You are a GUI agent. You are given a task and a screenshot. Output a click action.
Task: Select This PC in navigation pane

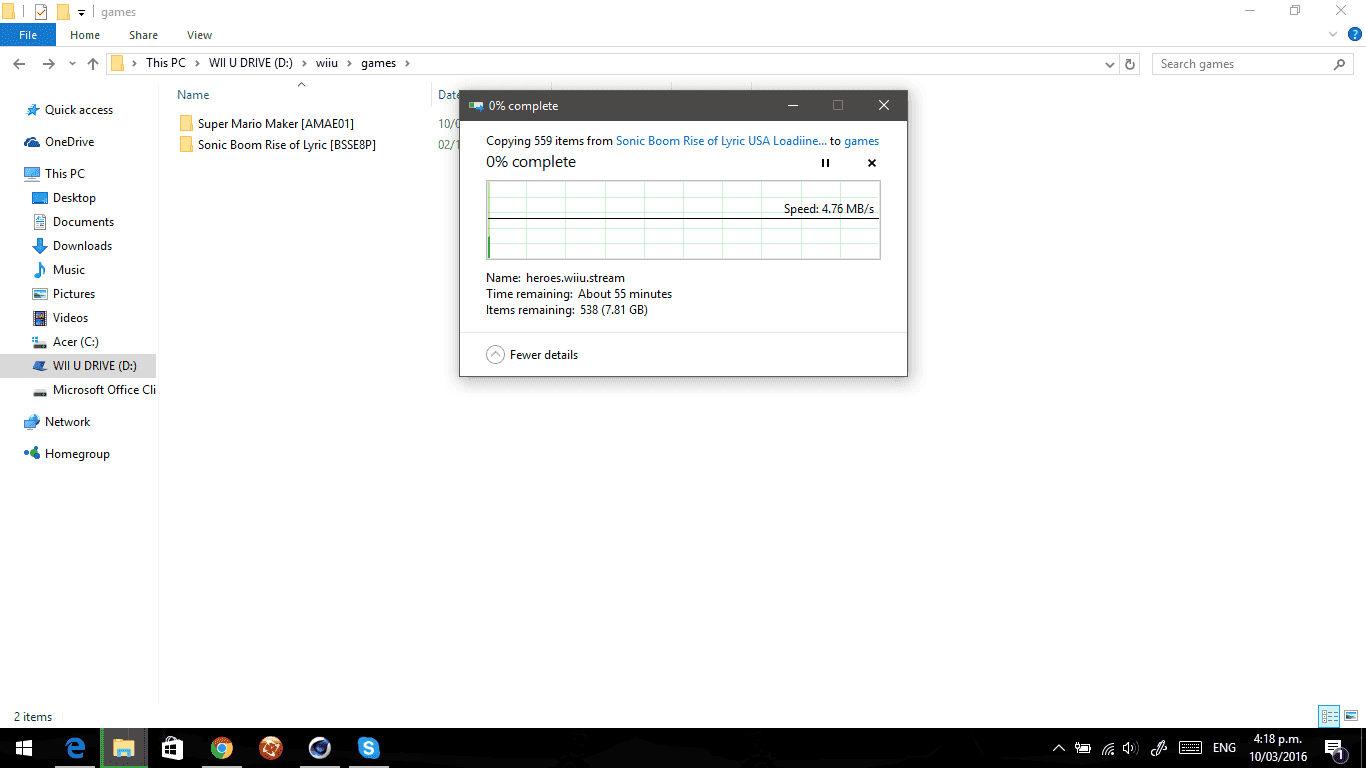55,174
